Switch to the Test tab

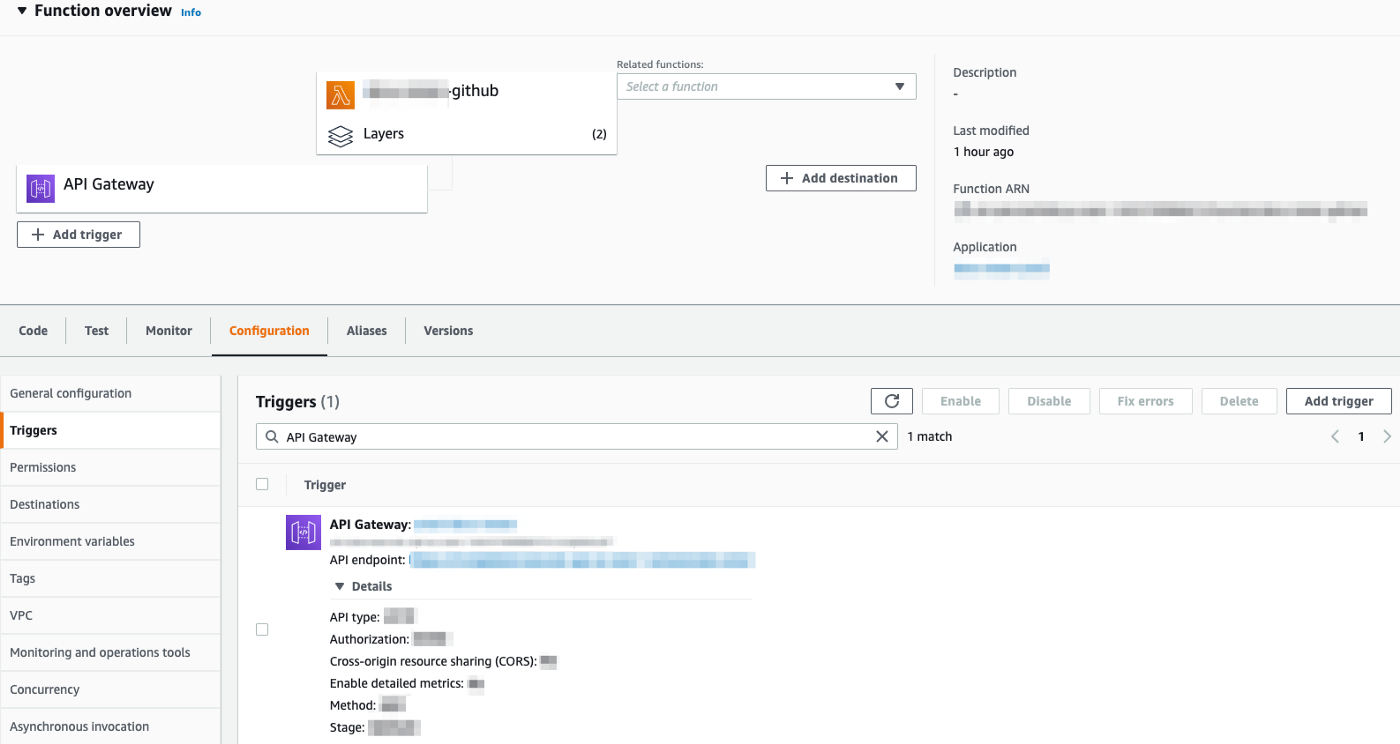[97, 330]
